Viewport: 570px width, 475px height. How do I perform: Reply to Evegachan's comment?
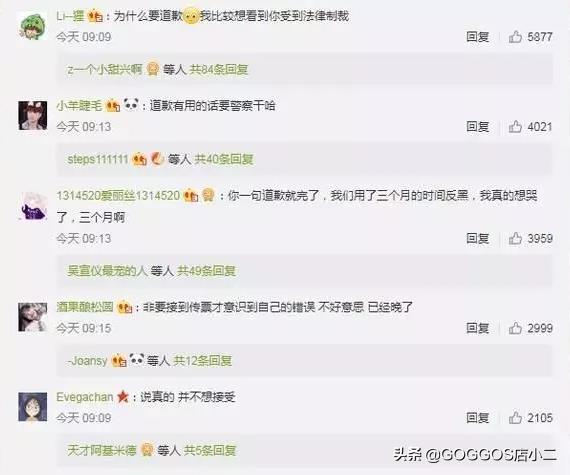(x=478, y=418)
